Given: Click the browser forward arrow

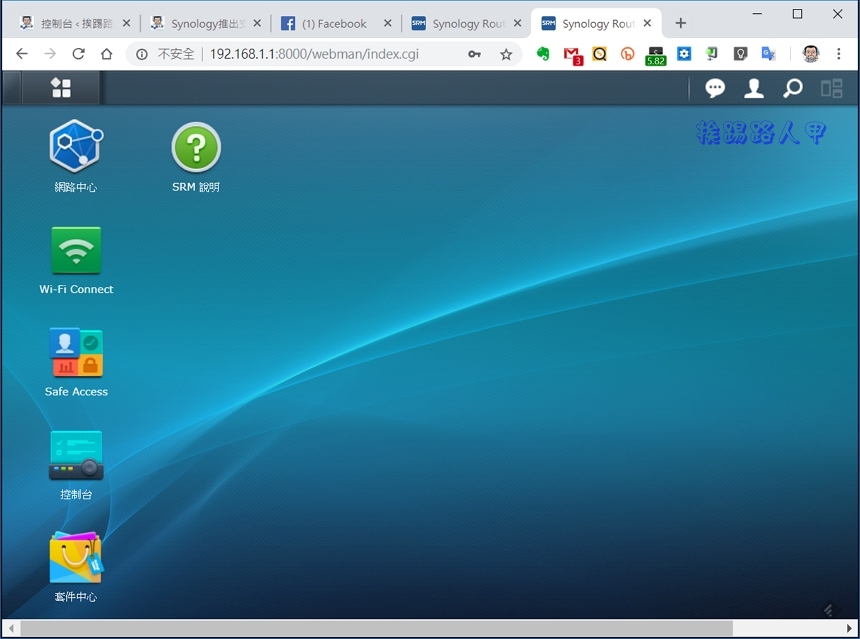Looking at the screenshot, I should pyautogui.click(x=50, y=54).
